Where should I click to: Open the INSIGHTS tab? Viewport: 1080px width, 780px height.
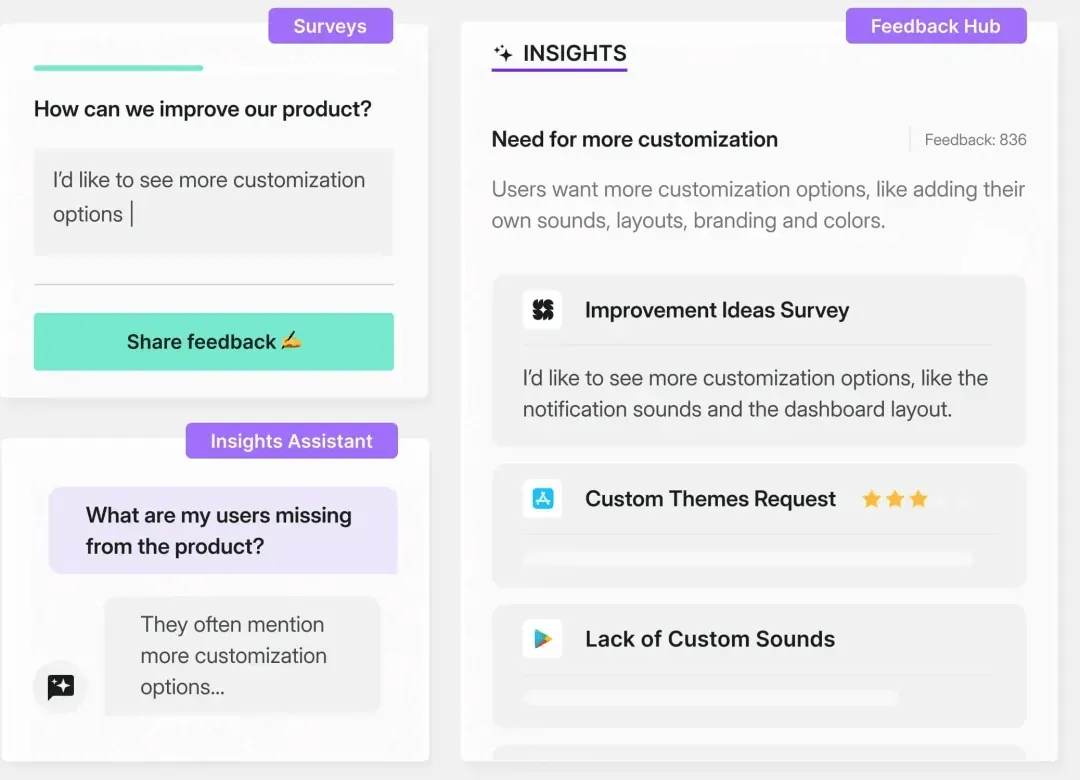pos(559,54)
